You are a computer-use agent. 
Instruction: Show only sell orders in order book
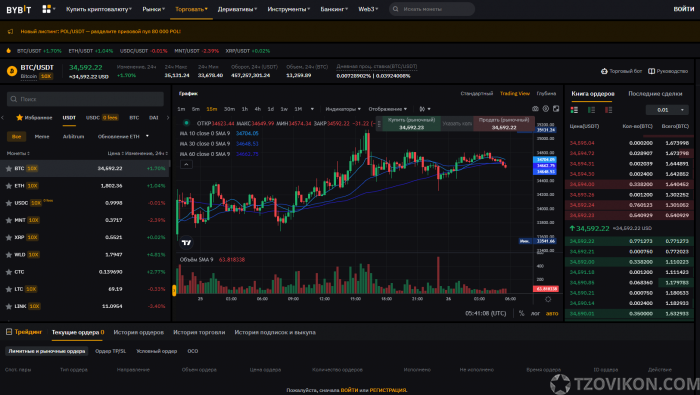coord(608,110)
